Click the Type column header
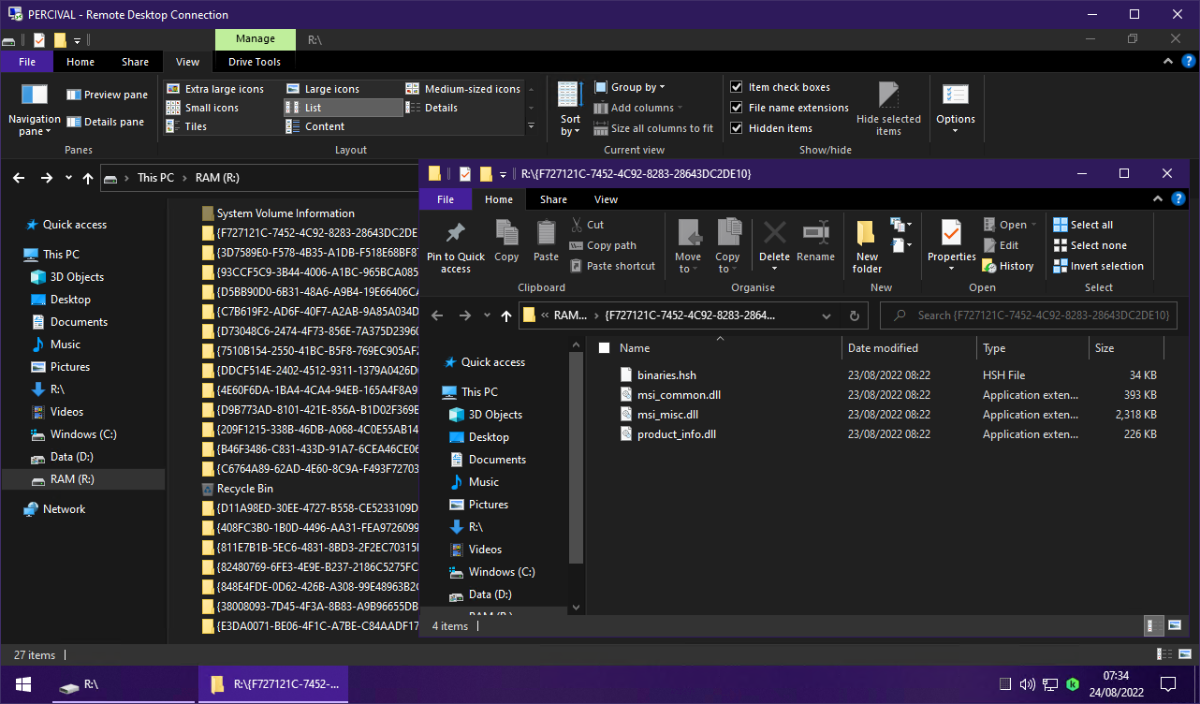The height and width of the screenshot is (704, 1200). pyautogui.click(x=1032, y=348)
